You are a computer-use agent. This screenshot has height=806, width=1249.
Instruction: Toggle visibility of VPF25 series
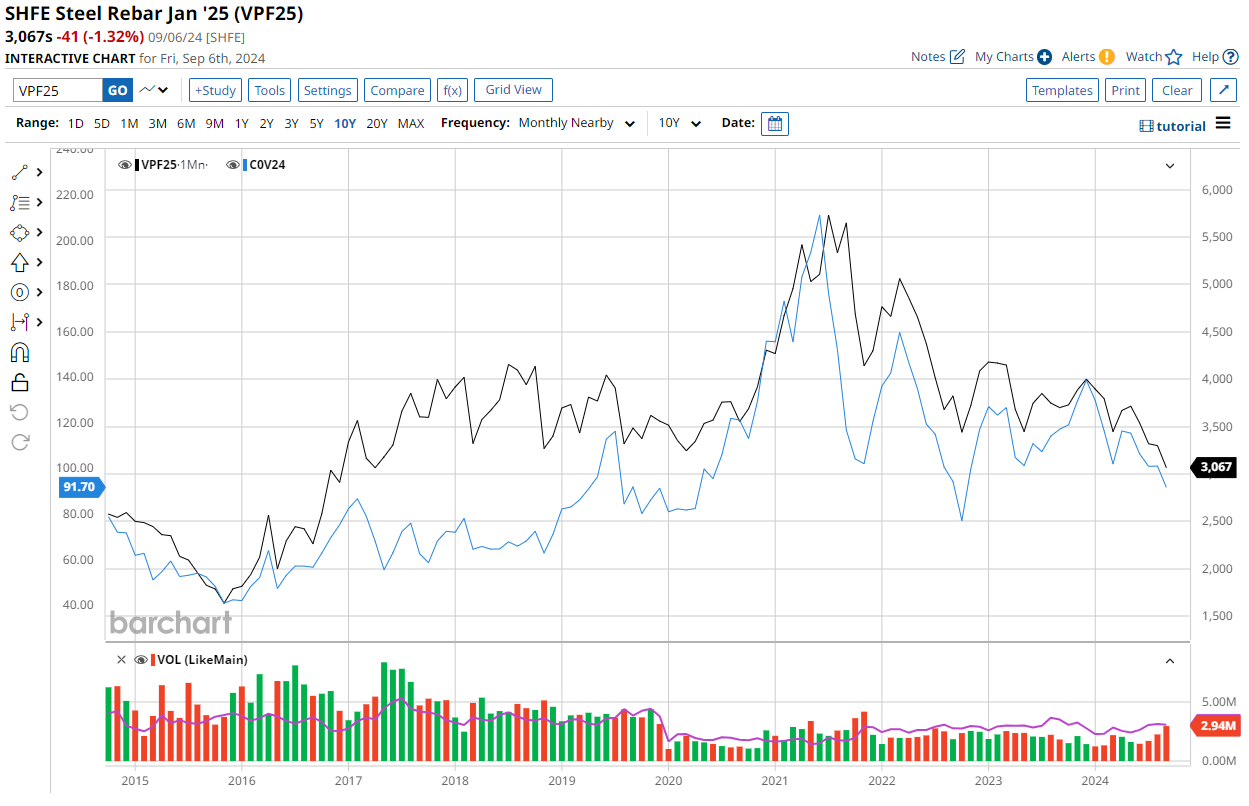tap(125, 165)
